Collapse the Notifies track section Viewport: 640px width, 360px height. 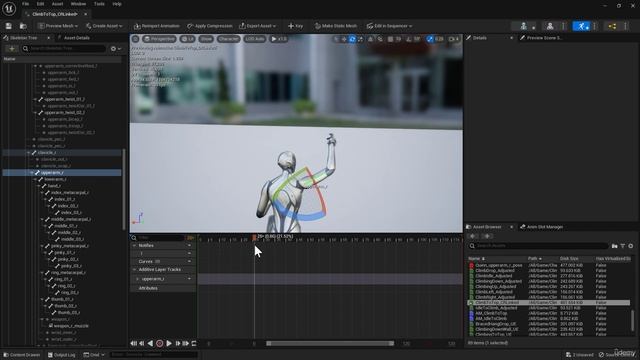[134, 245]
